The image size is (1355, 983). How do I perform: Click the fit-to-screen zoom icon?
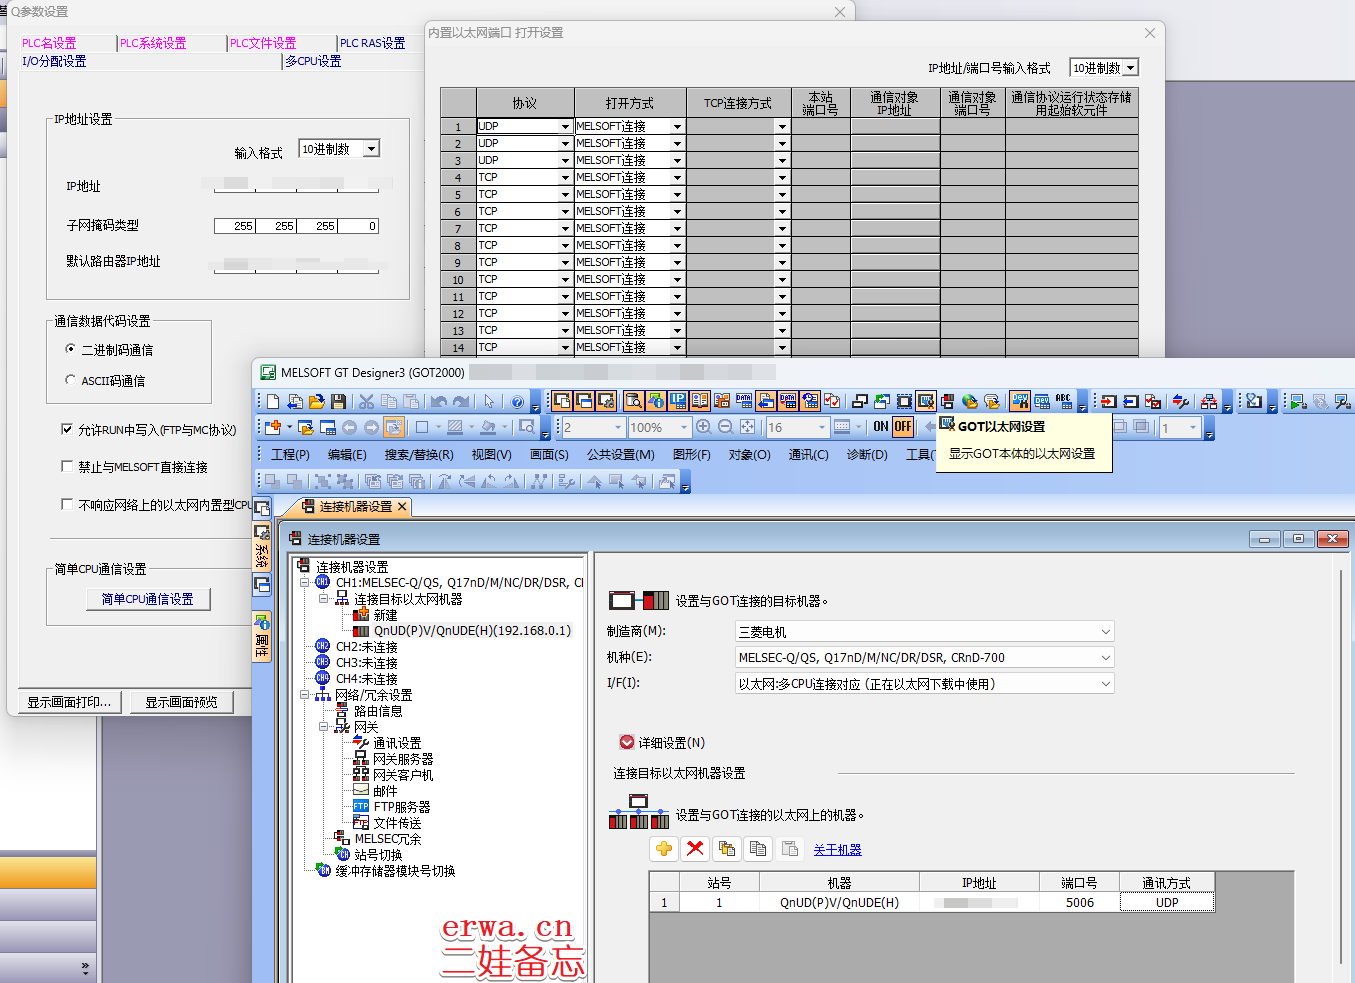point(748,427)
